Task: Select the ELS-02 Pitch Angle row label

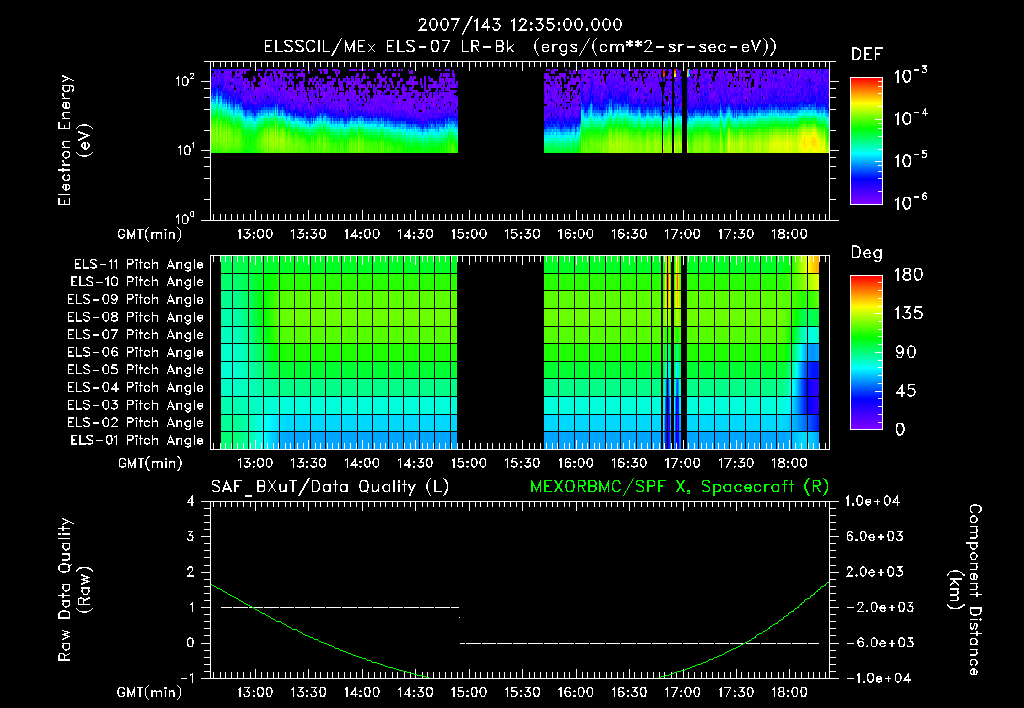Action: point(135,423)
